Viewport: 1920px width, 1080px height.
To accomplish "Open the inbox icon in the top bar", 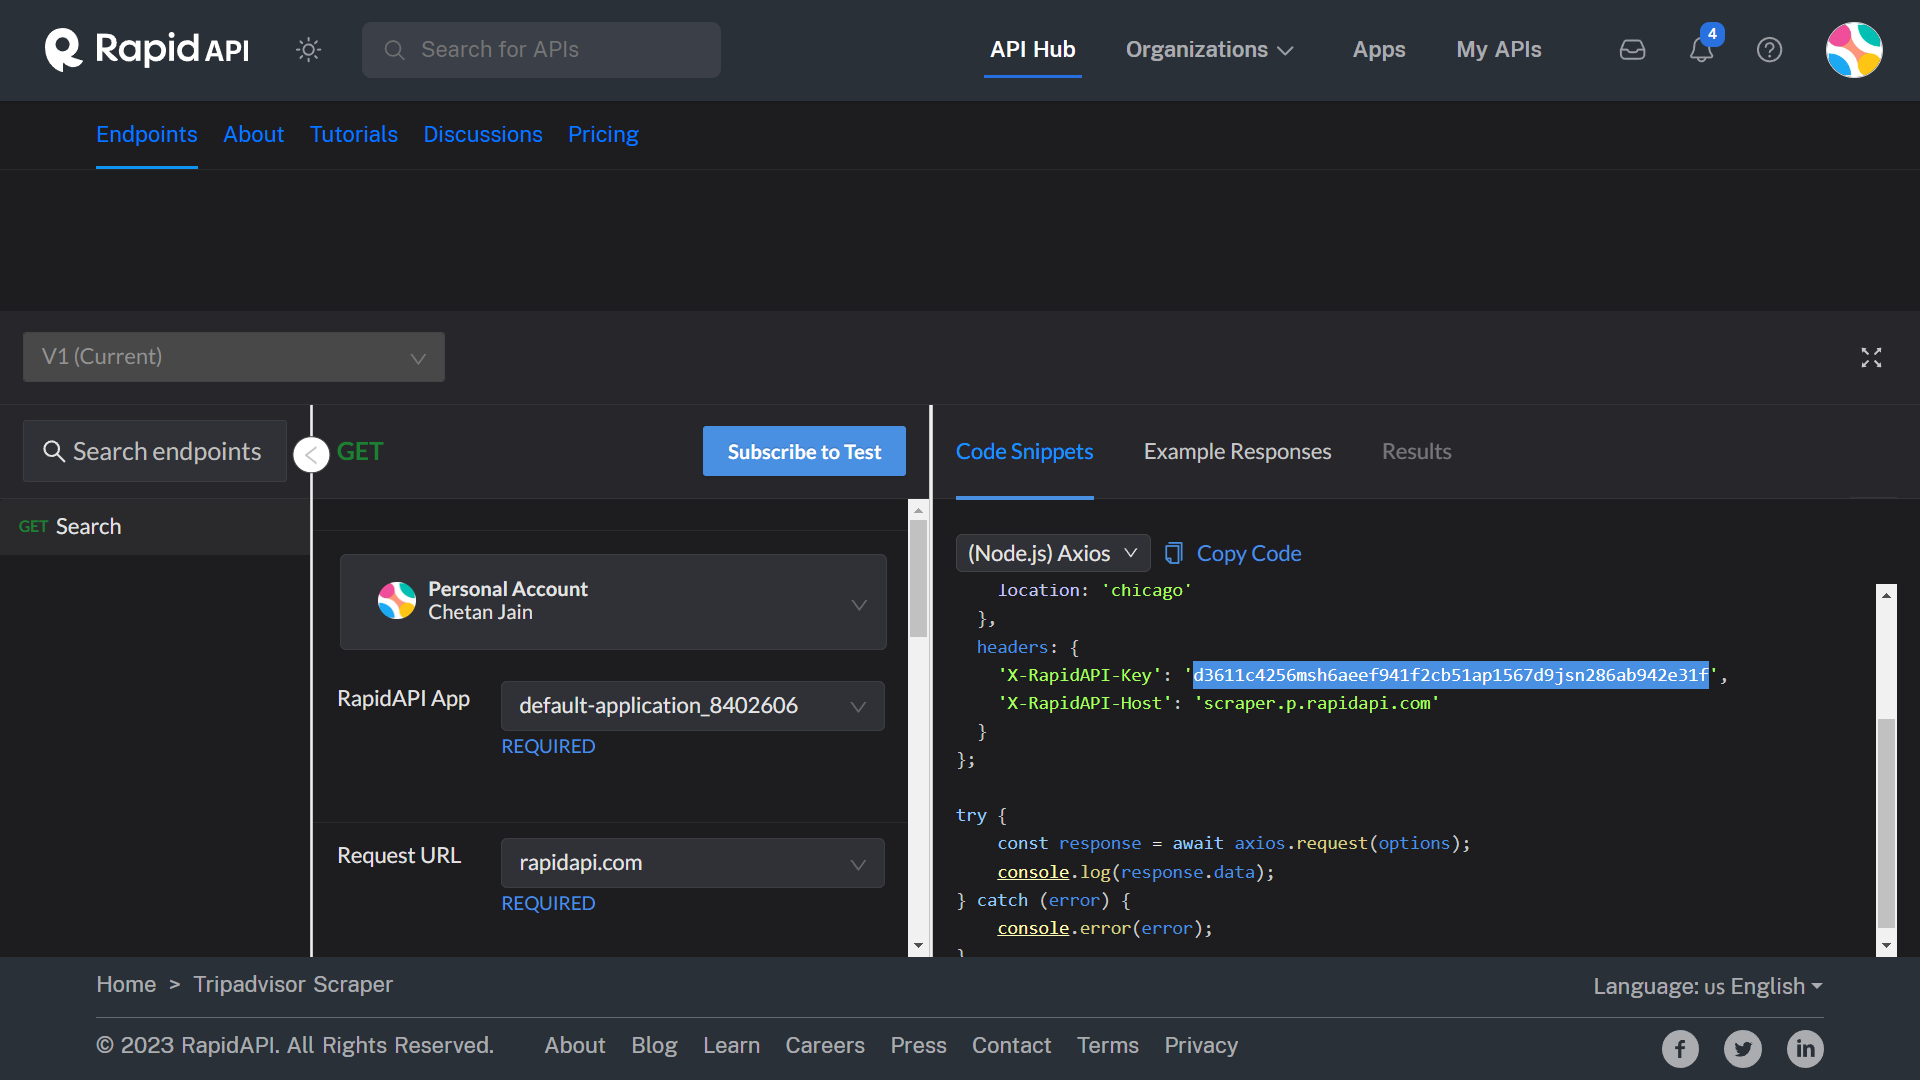I will point(1632,49).
